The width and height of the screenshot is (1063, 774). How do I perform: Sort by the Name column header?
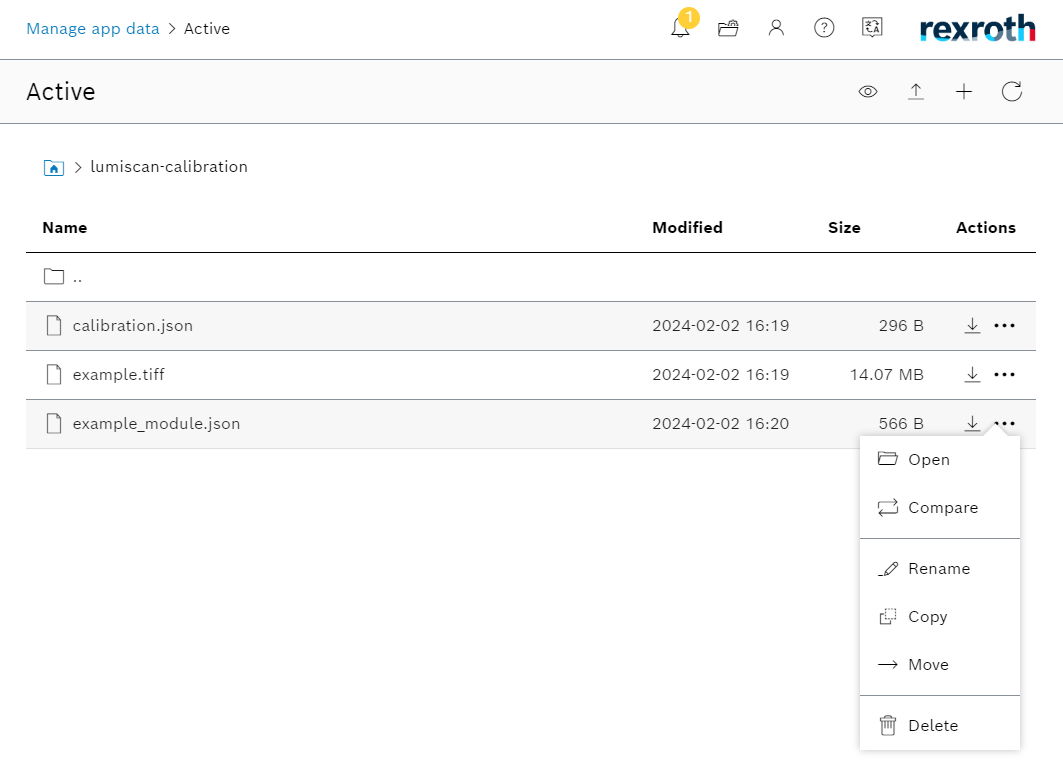(64, 228)
